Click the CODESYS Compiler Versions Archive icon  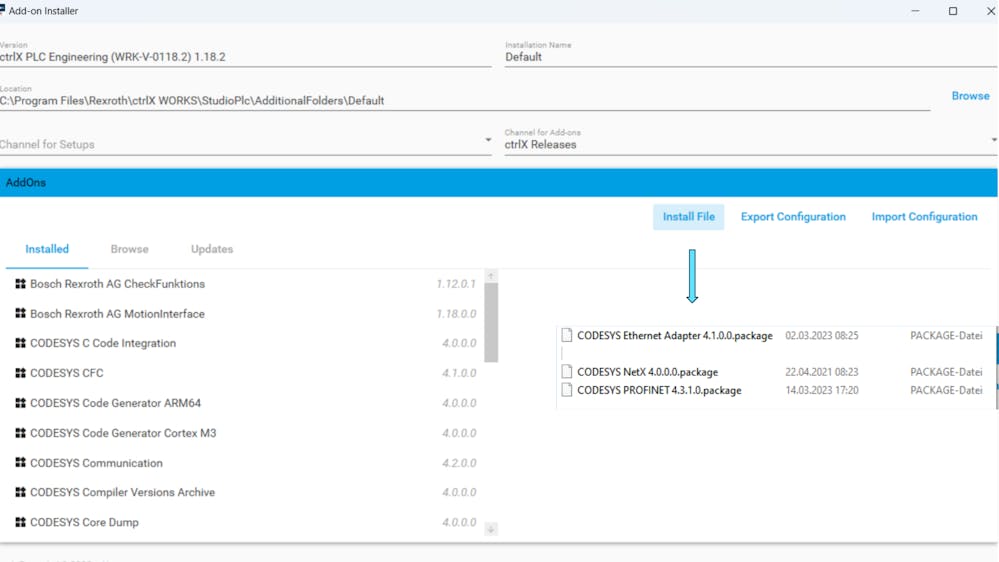[x=20, y=493]
